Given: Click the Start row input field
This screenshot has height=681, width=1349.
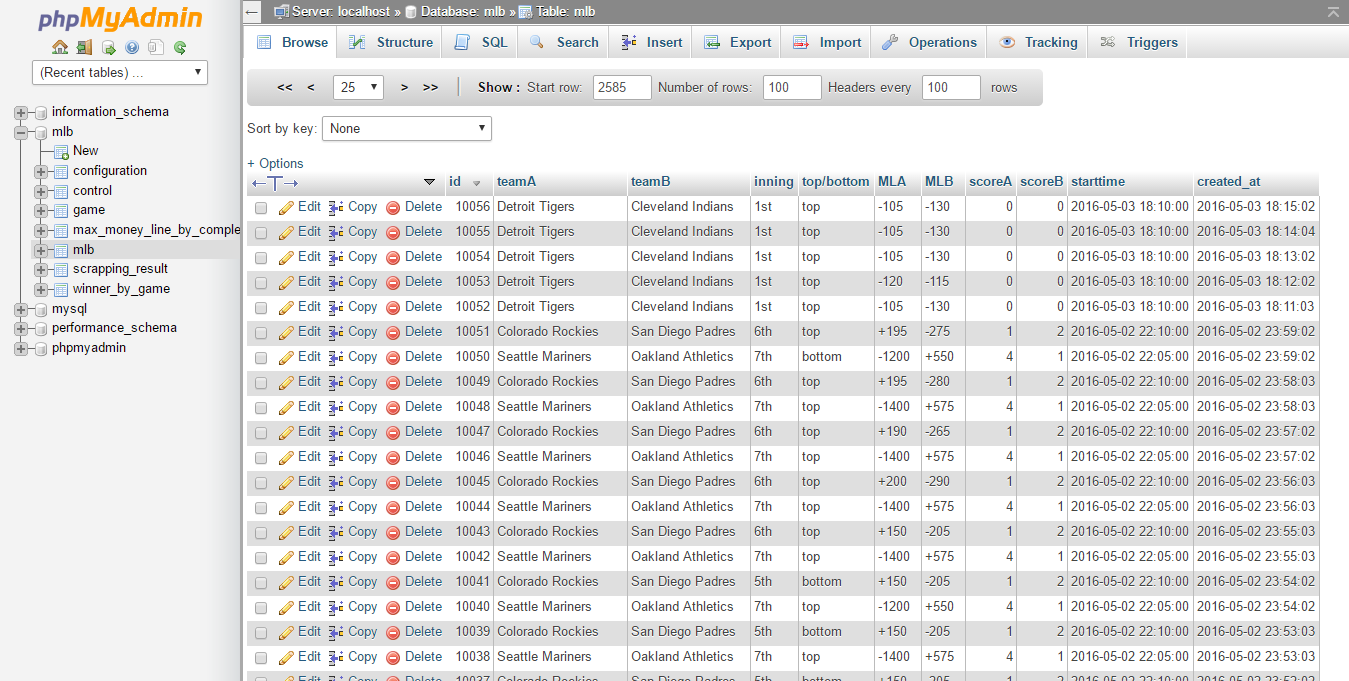Looking at the screenshot, I should [621, 87].
